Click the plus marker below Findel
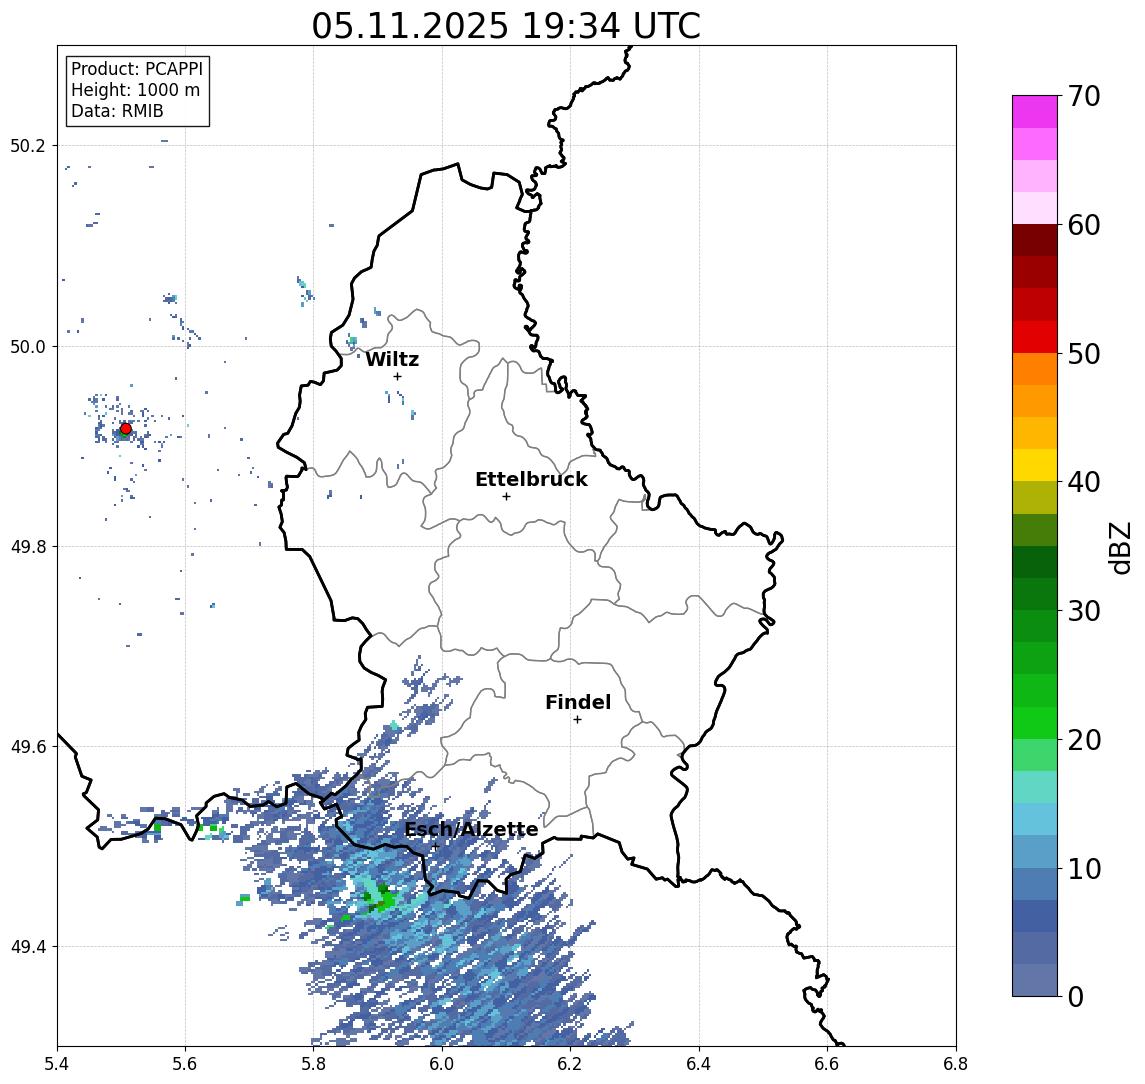This screenshot has height=1084, width=1145. 577,720
